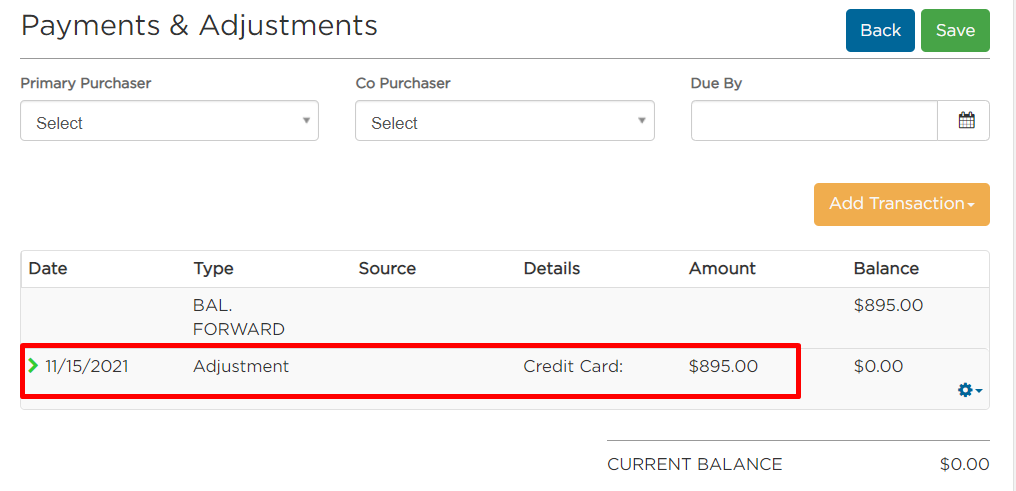The height and width of the screenshot is (491, 1016).
Task: Expand the 11/15/2021 transaction with green chevron
Action: coord(34,366)
